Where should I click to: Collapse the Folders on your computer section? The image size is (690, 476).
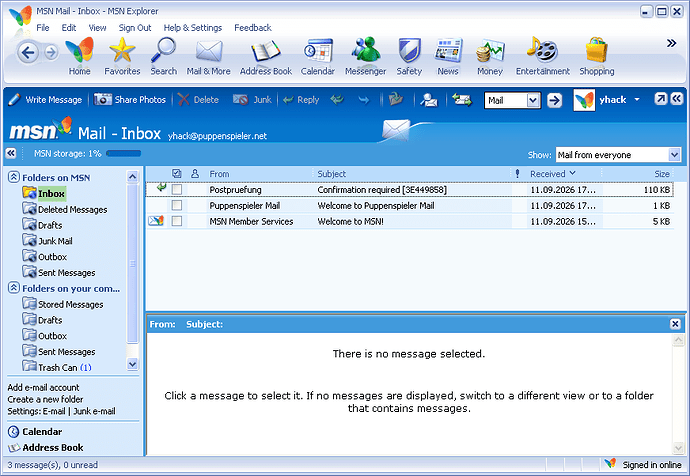(14, 288)
